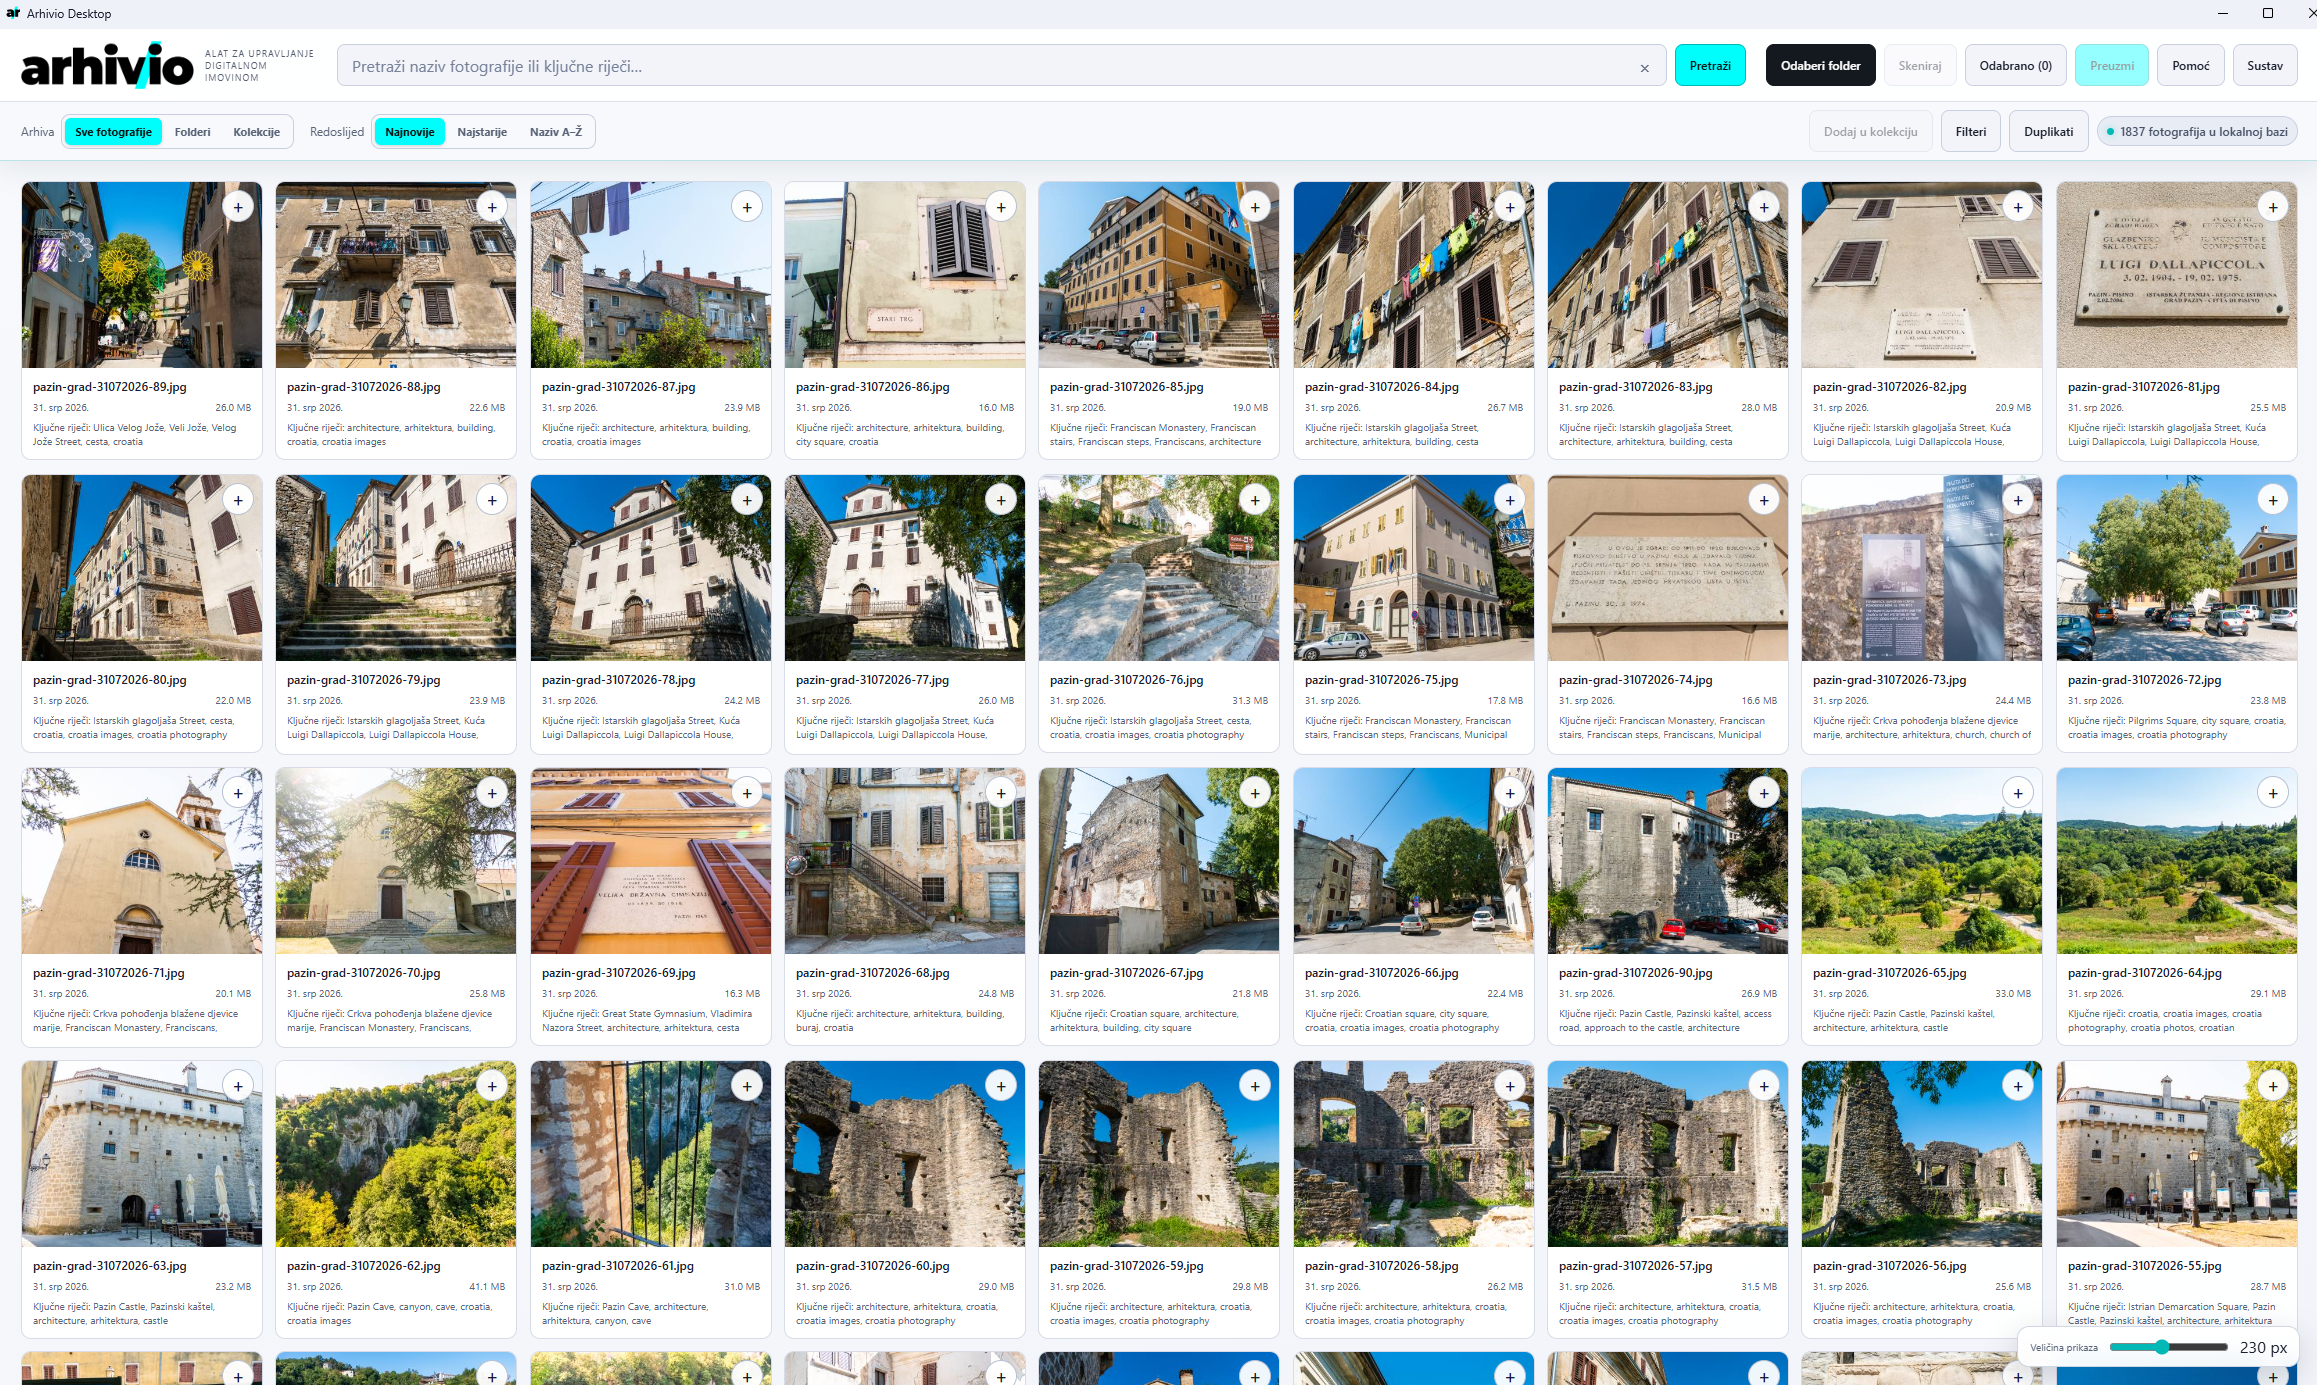This screenshot has height=1385, width=2317.
Task: Click filename pazin-grad-31072026-56.jpg
Action: [1889, 1266]
